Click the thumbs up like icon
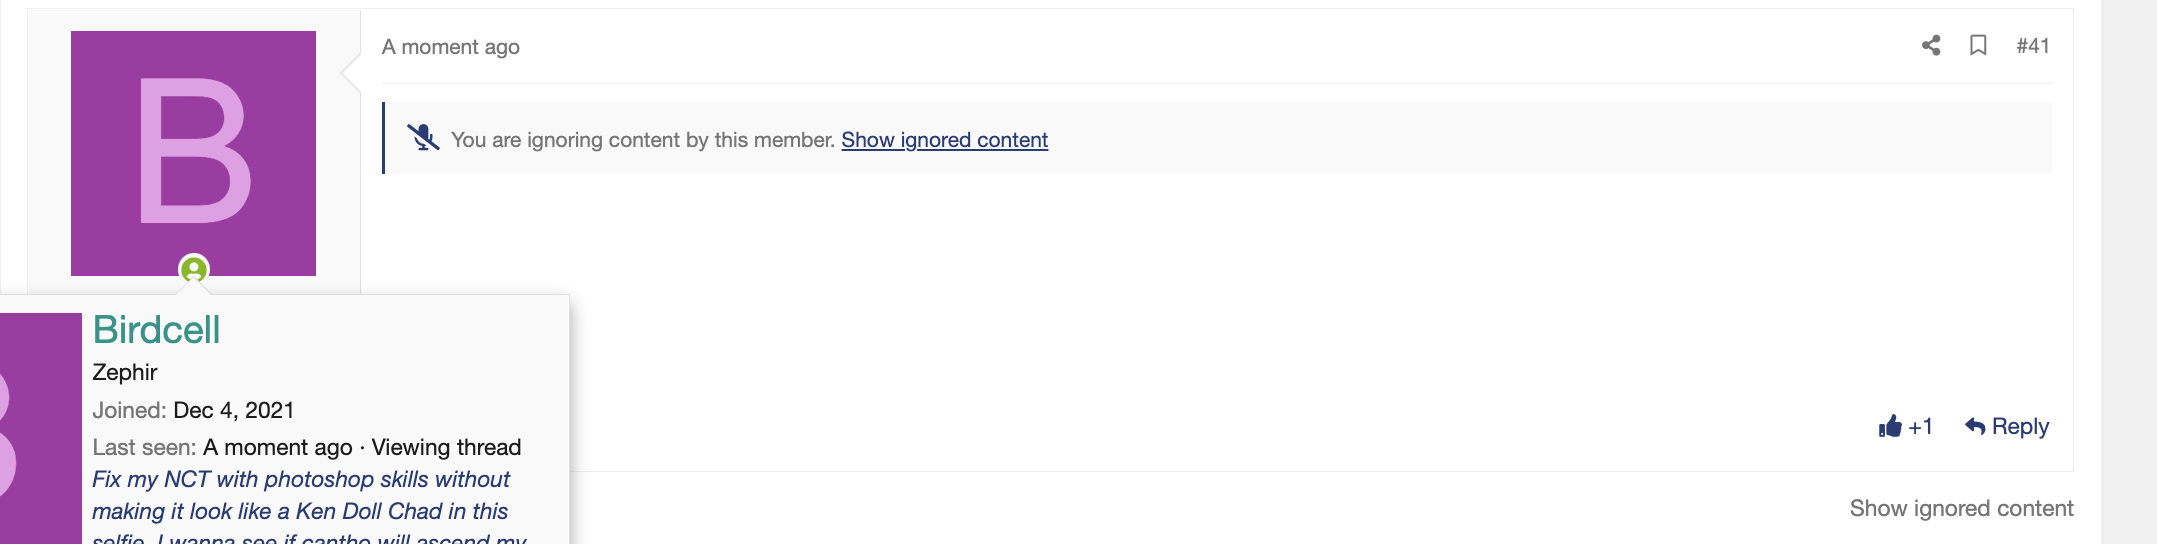The height and width of the screenshot is (544, 2157). (x=1890, y=427)
